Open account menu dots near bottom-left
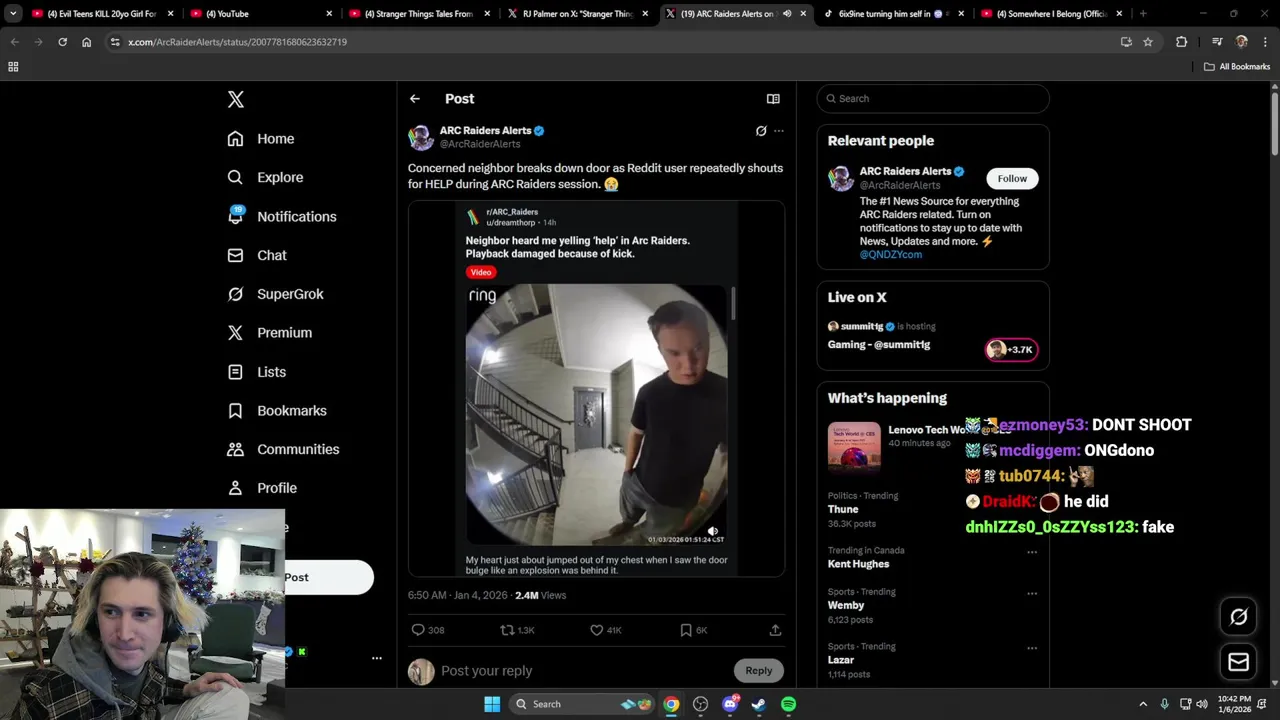Screen dimensions: 1280x720 pyautogui.click(x=377, y=658)
